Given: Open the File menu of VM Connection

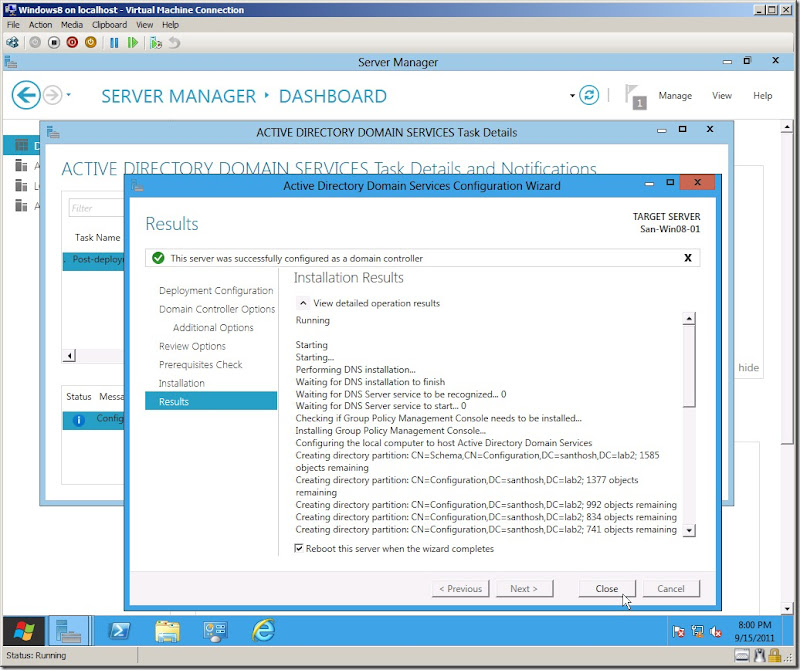Looking at the screenshot, I should pos(13,24).
